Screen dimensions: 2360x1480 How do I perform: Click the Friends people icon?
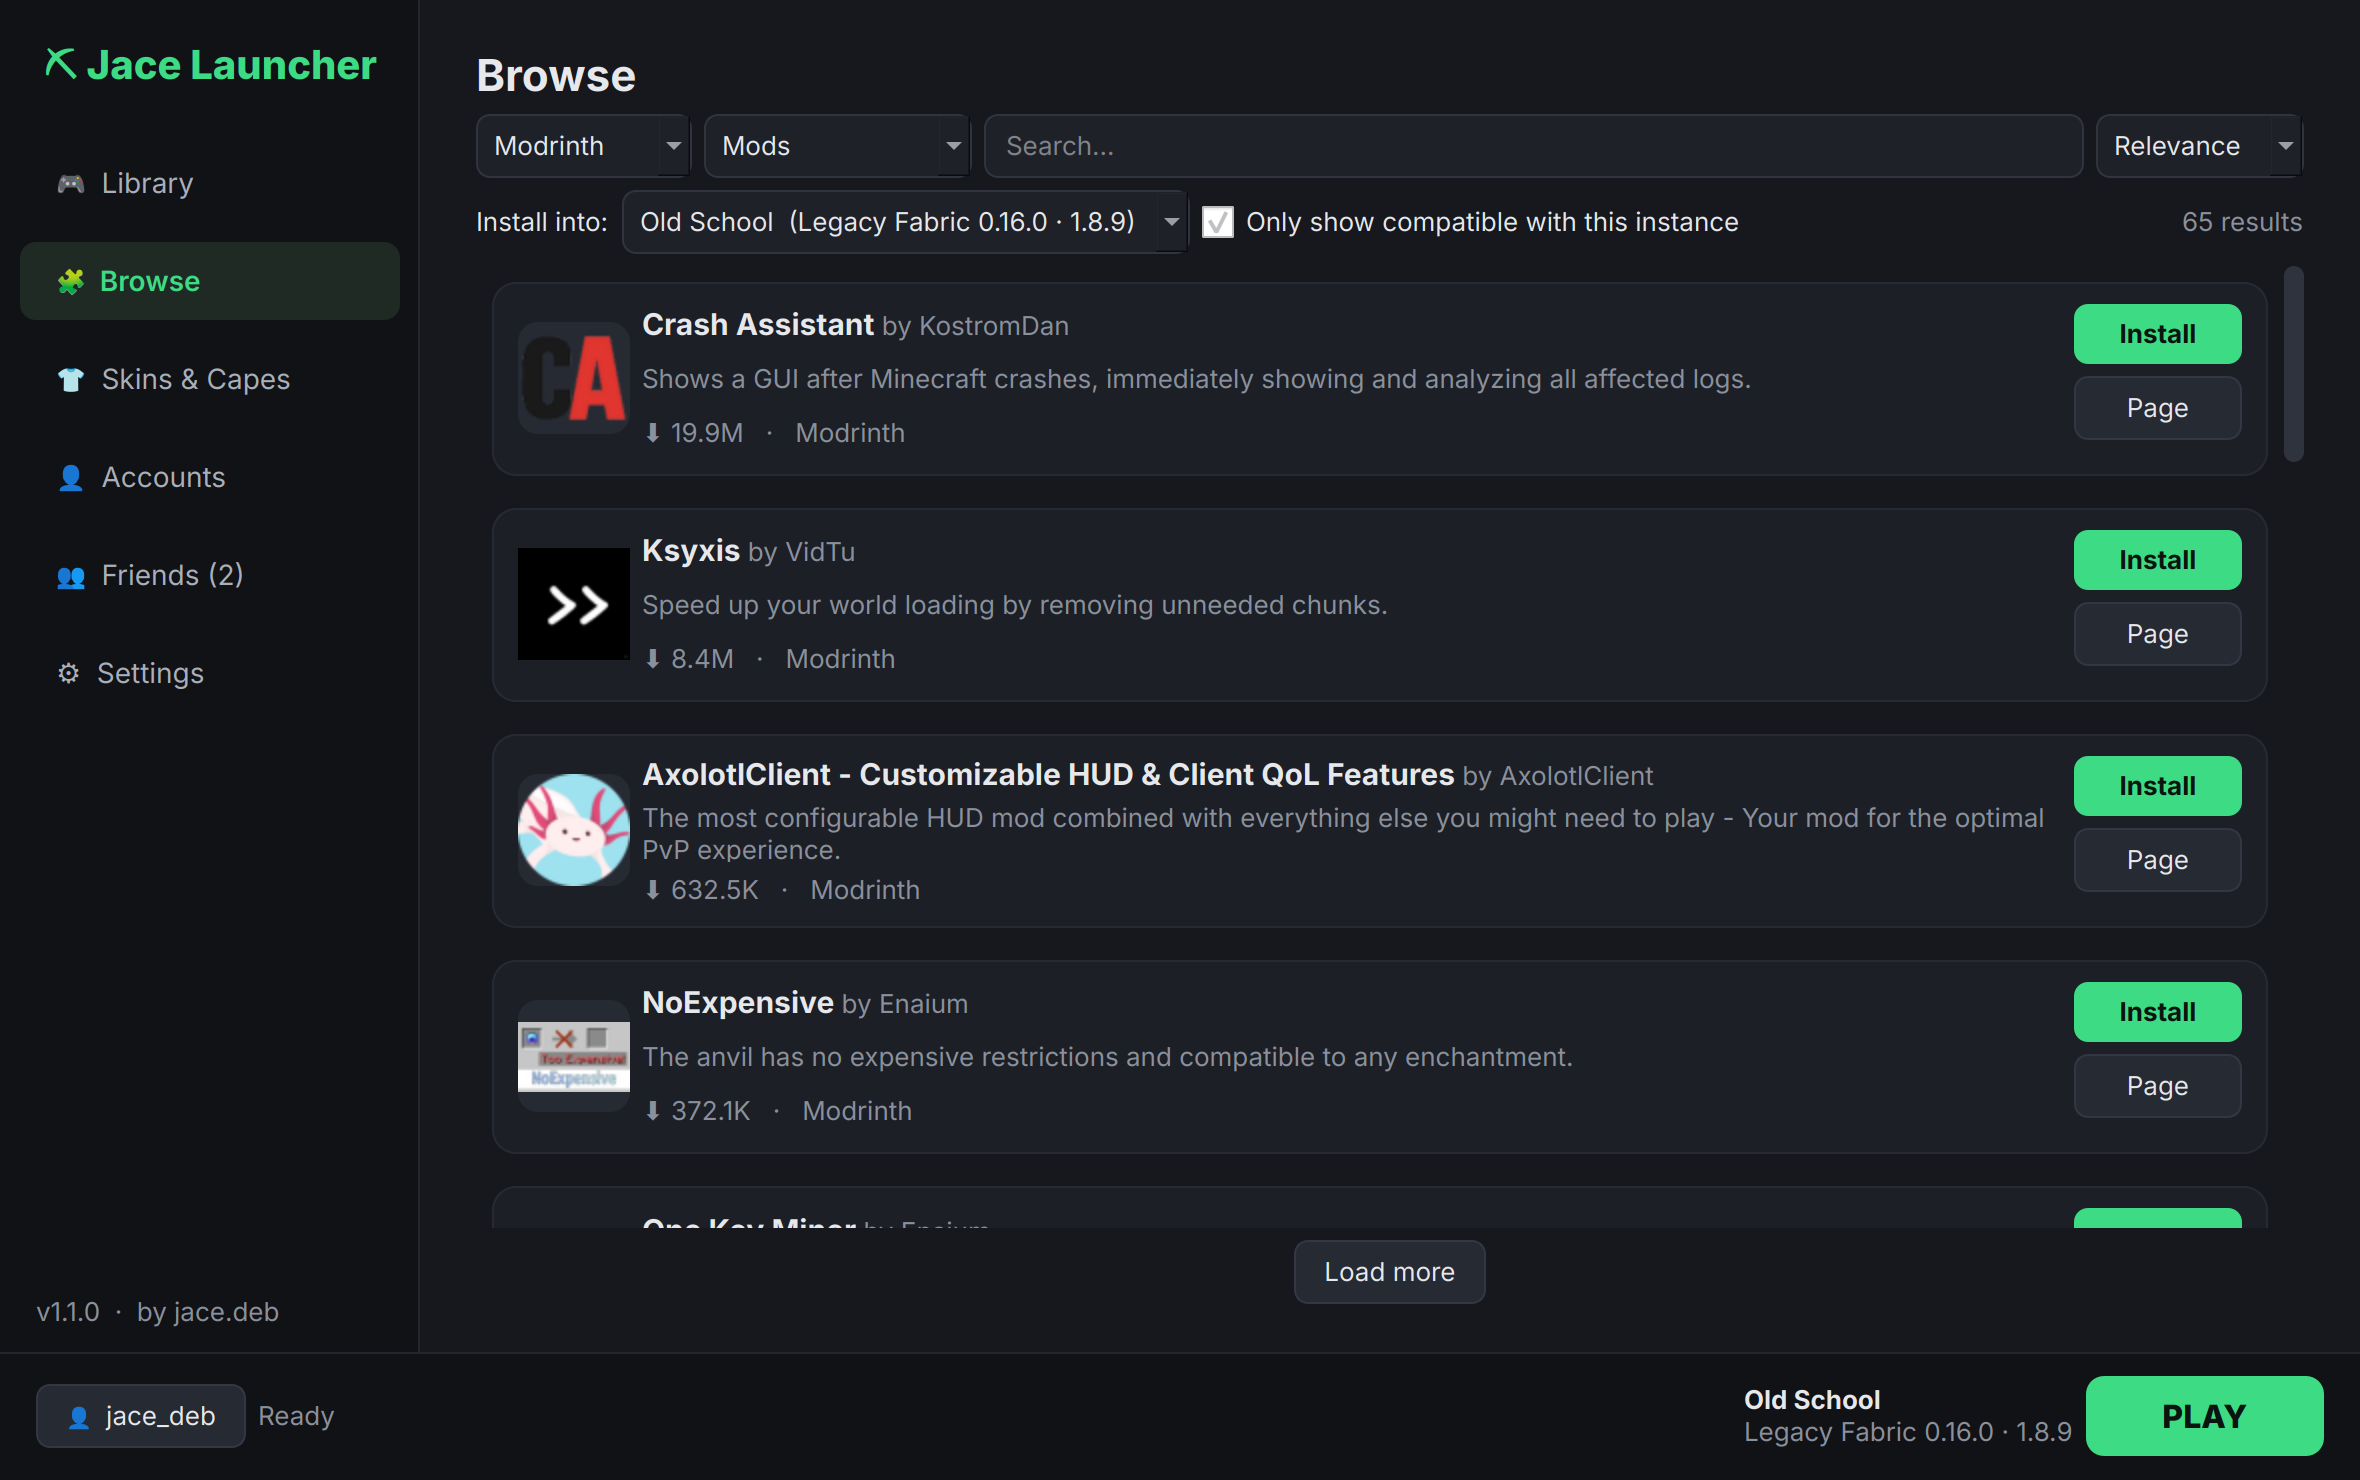click(x=70, y=575)
